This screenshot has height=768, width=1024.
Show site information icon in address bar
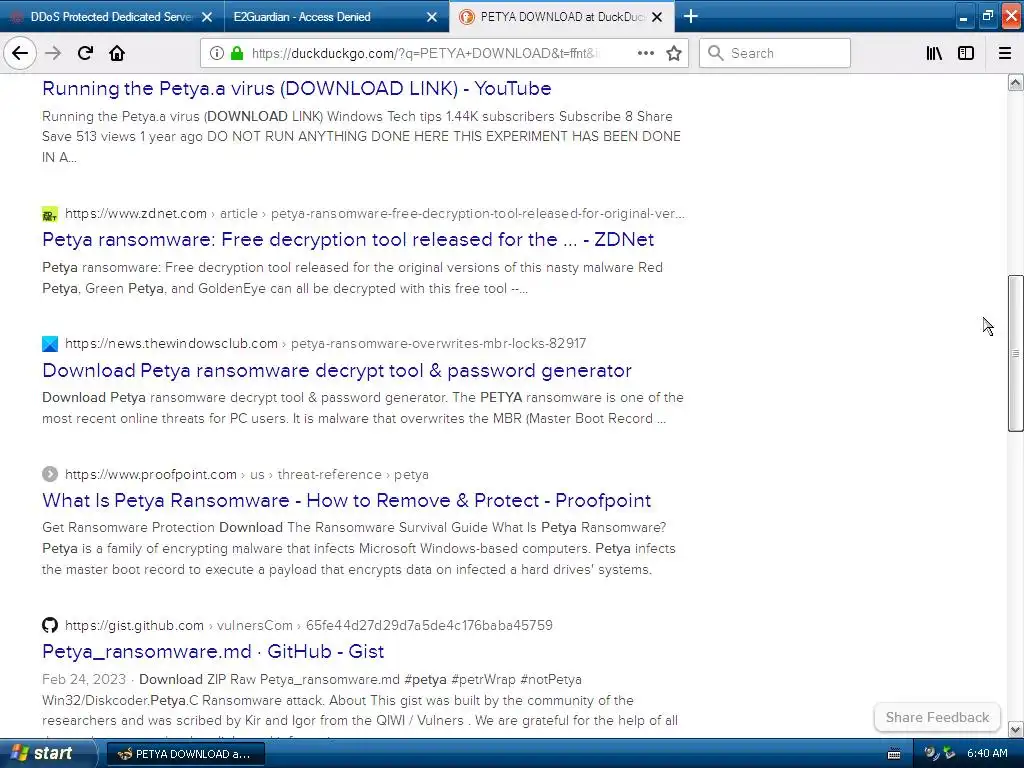(x=217, y=53)
